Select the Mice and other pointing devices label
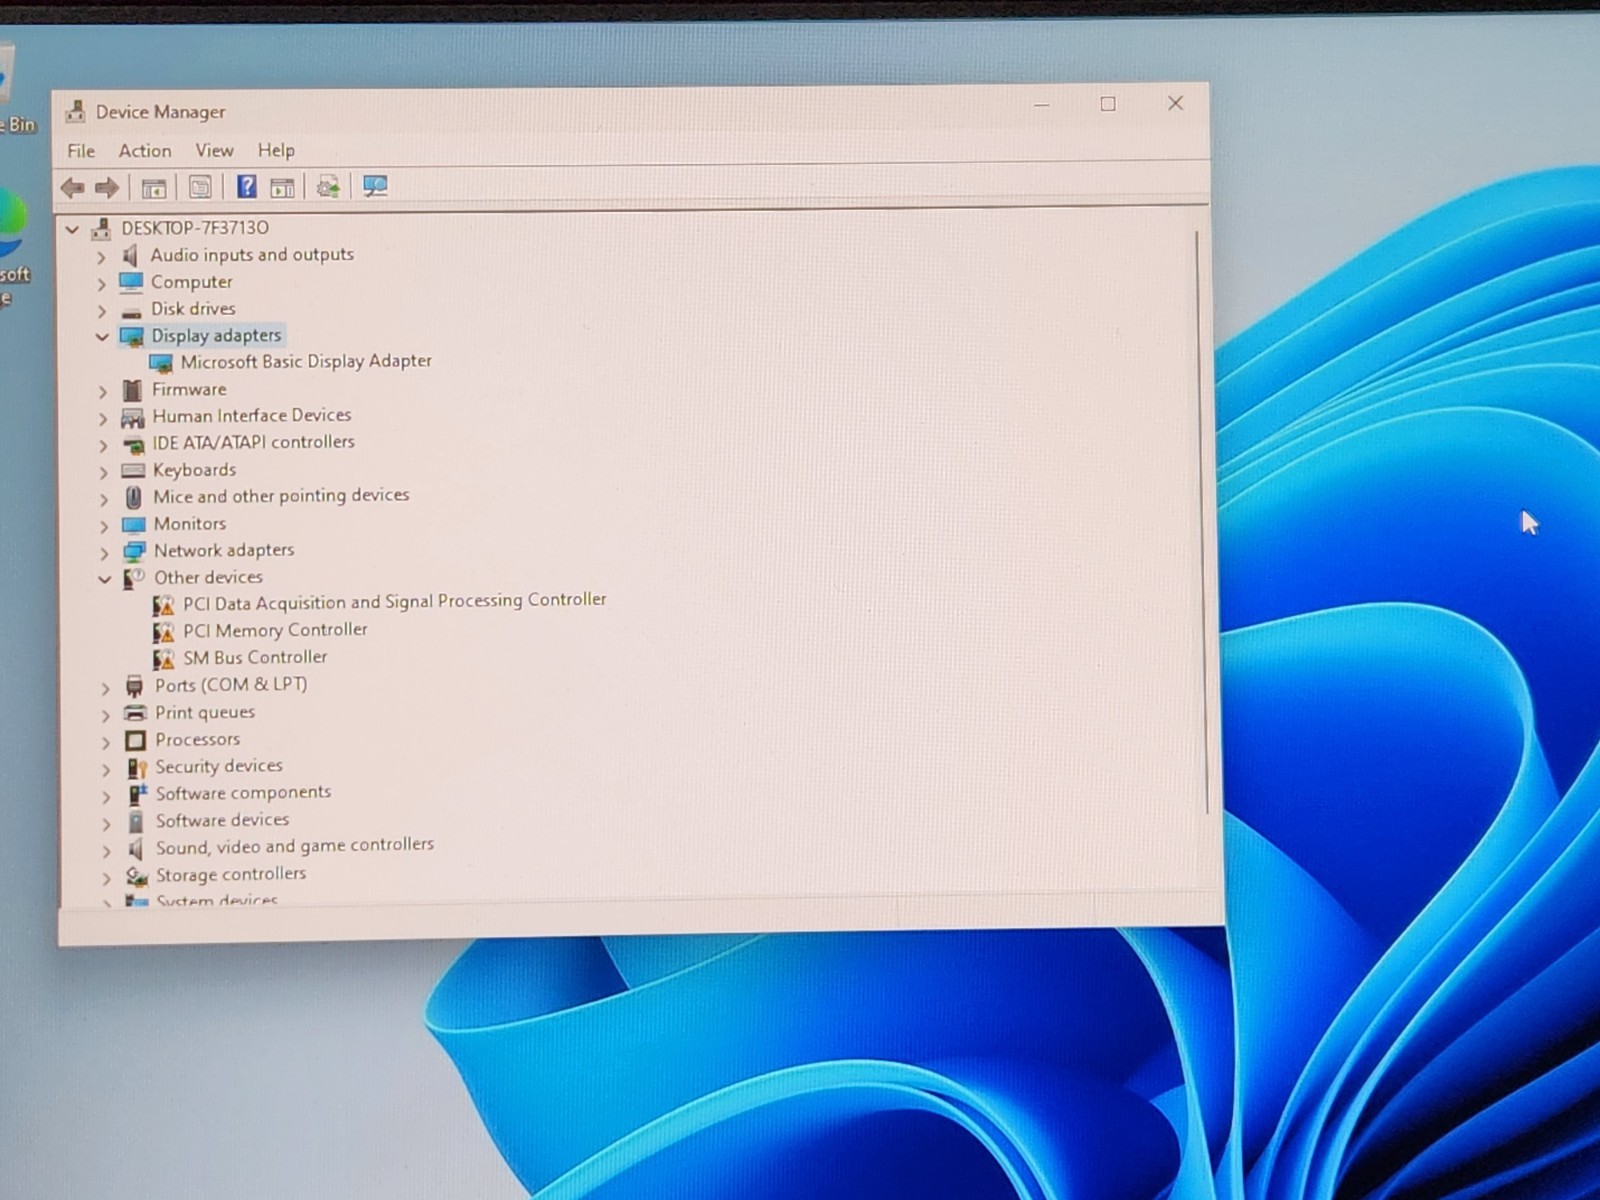The width and height of the screenshot is (1600, 1200). pyautogui.click(x=281, y=496)
